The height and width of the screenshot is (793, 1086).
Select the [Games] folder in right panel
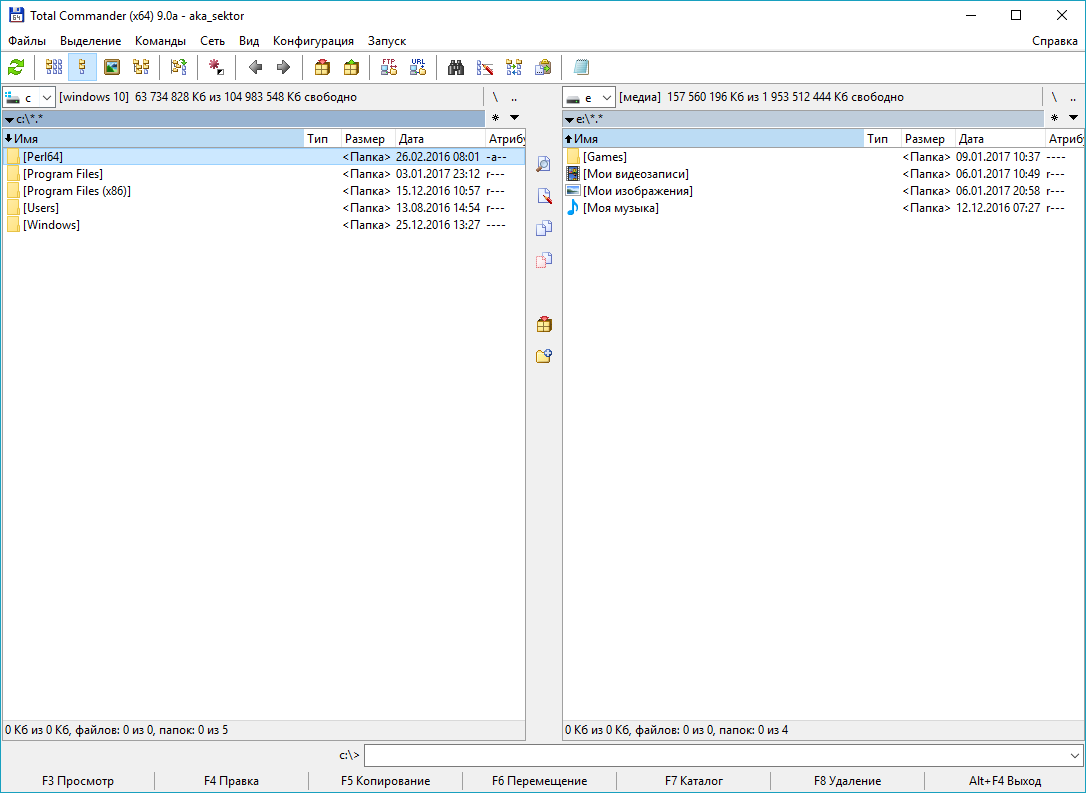[823, 157]
